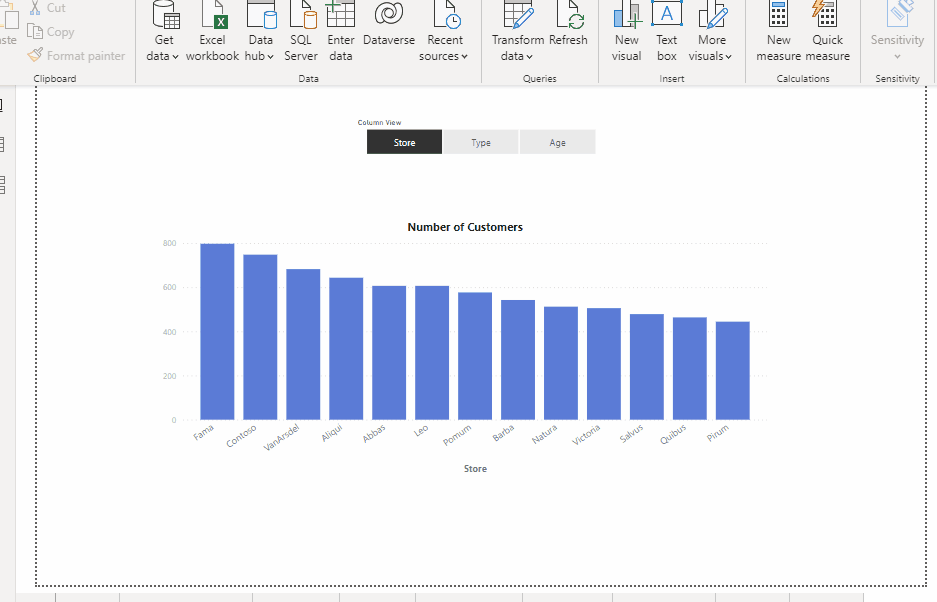Switch slicer to Type

point(480,141)
